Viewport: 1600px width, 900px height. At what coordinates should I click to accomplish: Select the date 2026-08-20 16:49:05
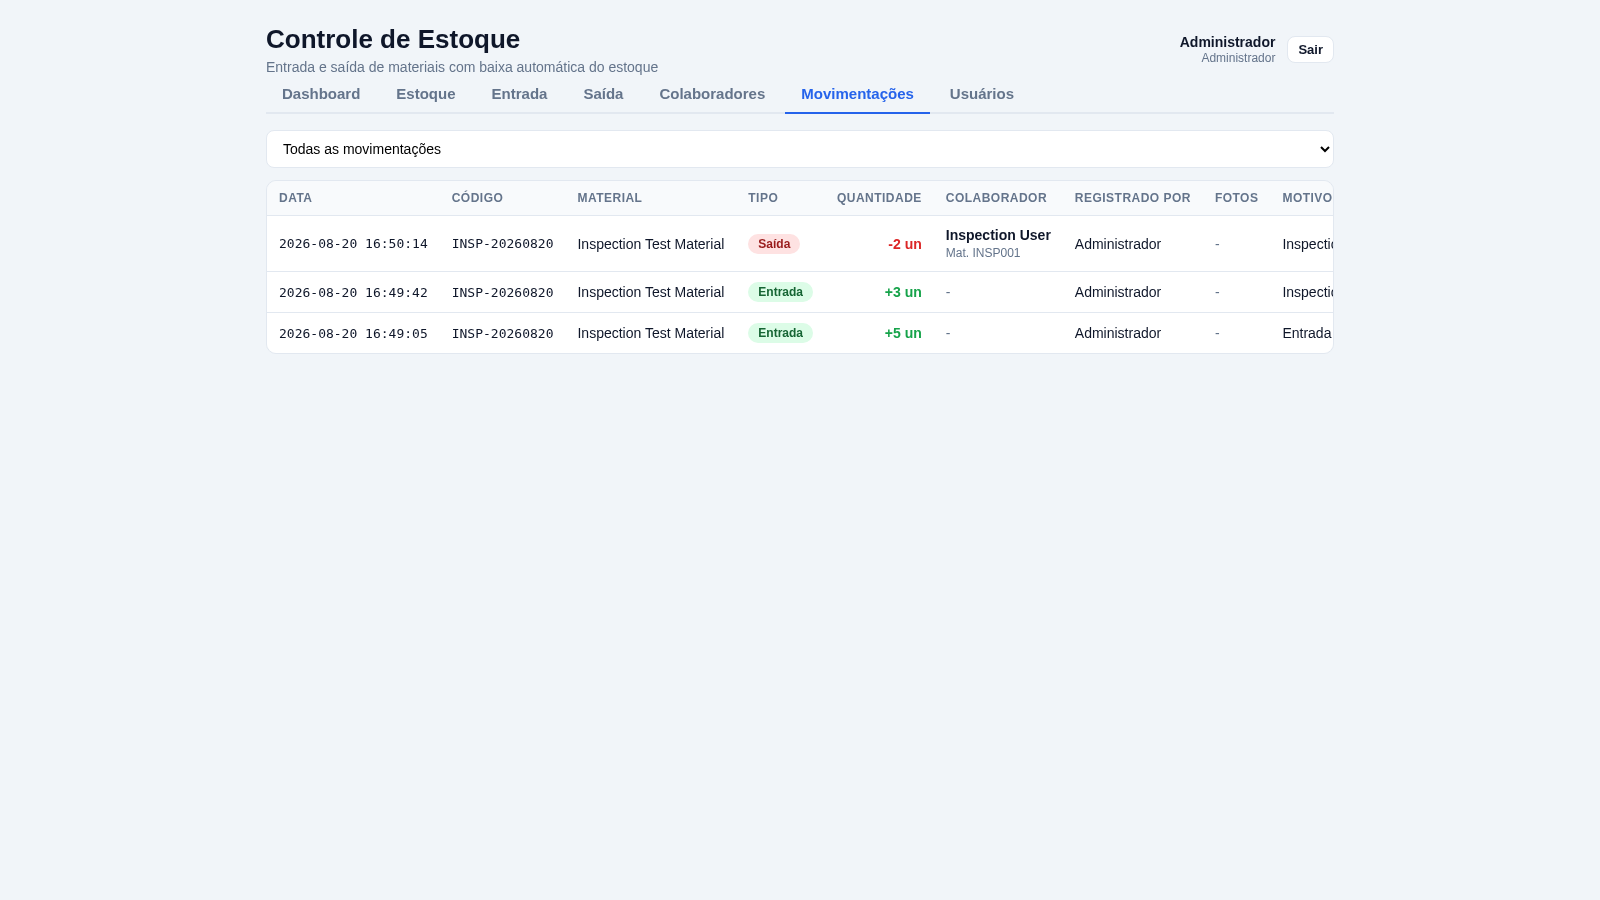353,333
